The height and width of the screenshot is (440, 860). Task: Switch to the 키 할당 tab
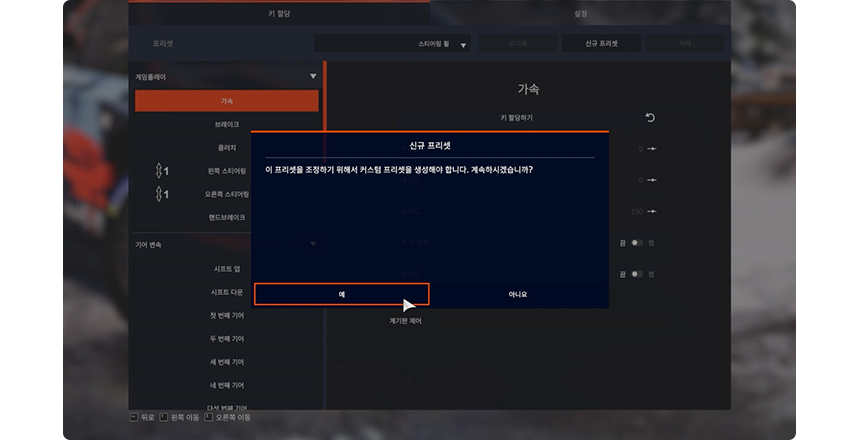point(279,15)
